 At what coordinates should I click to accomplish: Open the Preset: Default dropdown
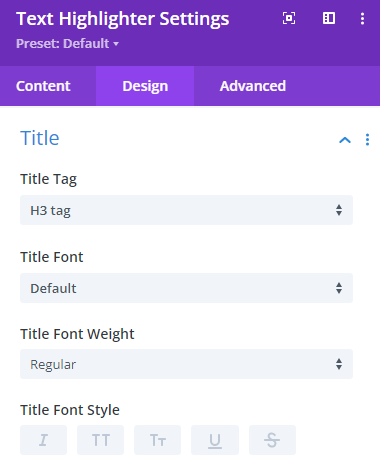tap(67, 44)
